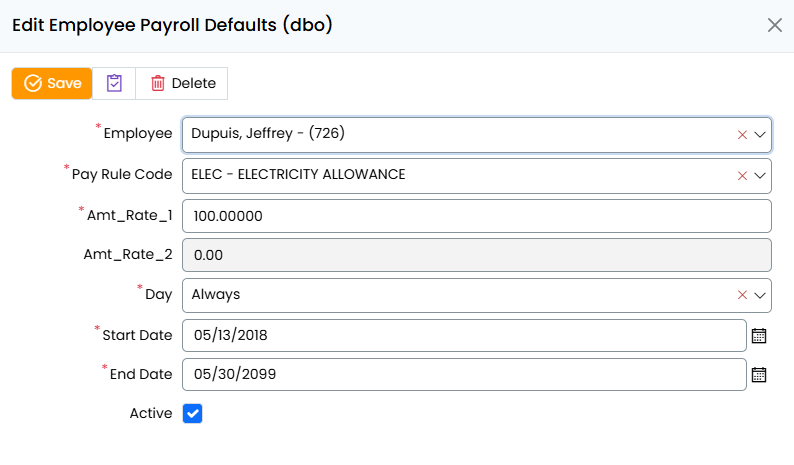Image resolution: width=794 pixels, height=465 pixels.
Task: Close the Edit Employee Payroll Defaults dialog
Action: (774, 26)
